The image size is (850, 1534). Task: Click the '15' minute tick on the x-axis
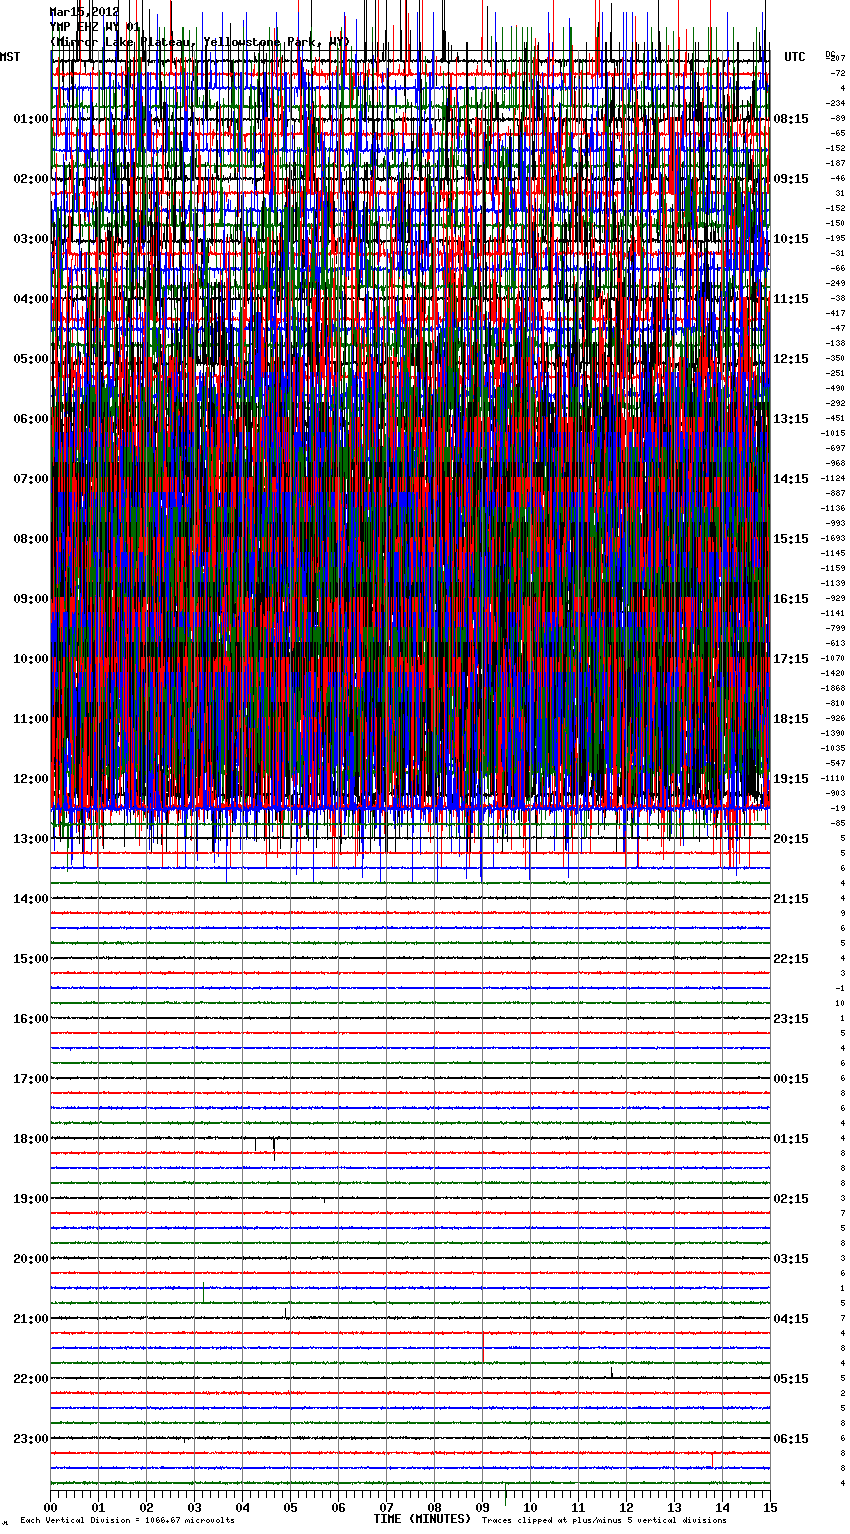click(x=768, y=1507)
